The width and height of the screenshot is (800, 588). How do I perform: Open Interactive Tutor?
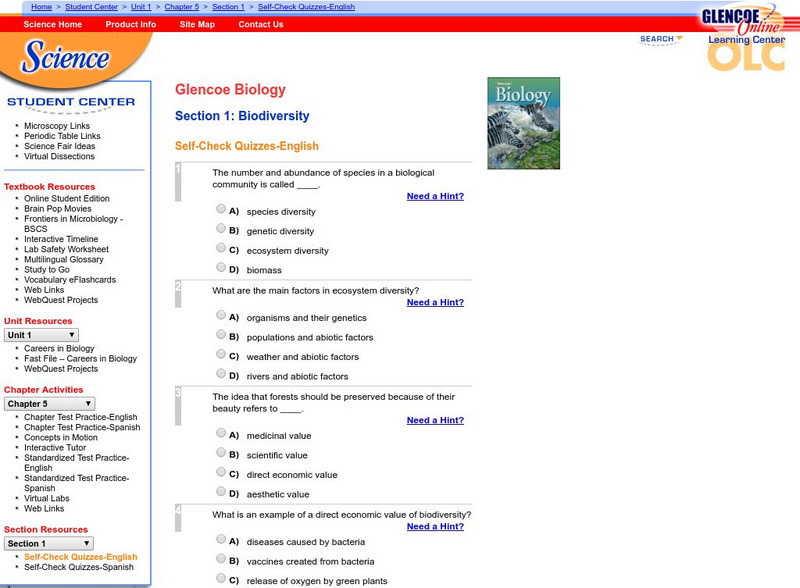tap(55, 448)
